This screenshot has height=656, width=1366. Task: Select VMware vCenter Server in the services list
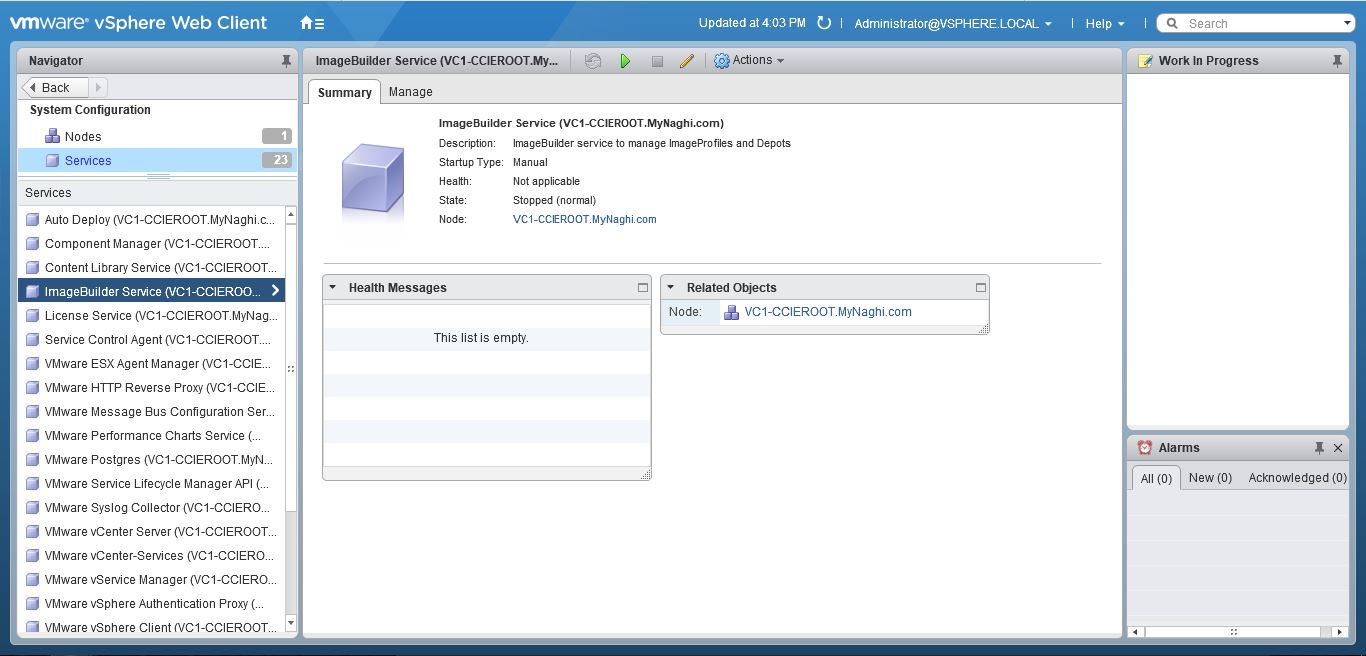click(x=160, y=532)
